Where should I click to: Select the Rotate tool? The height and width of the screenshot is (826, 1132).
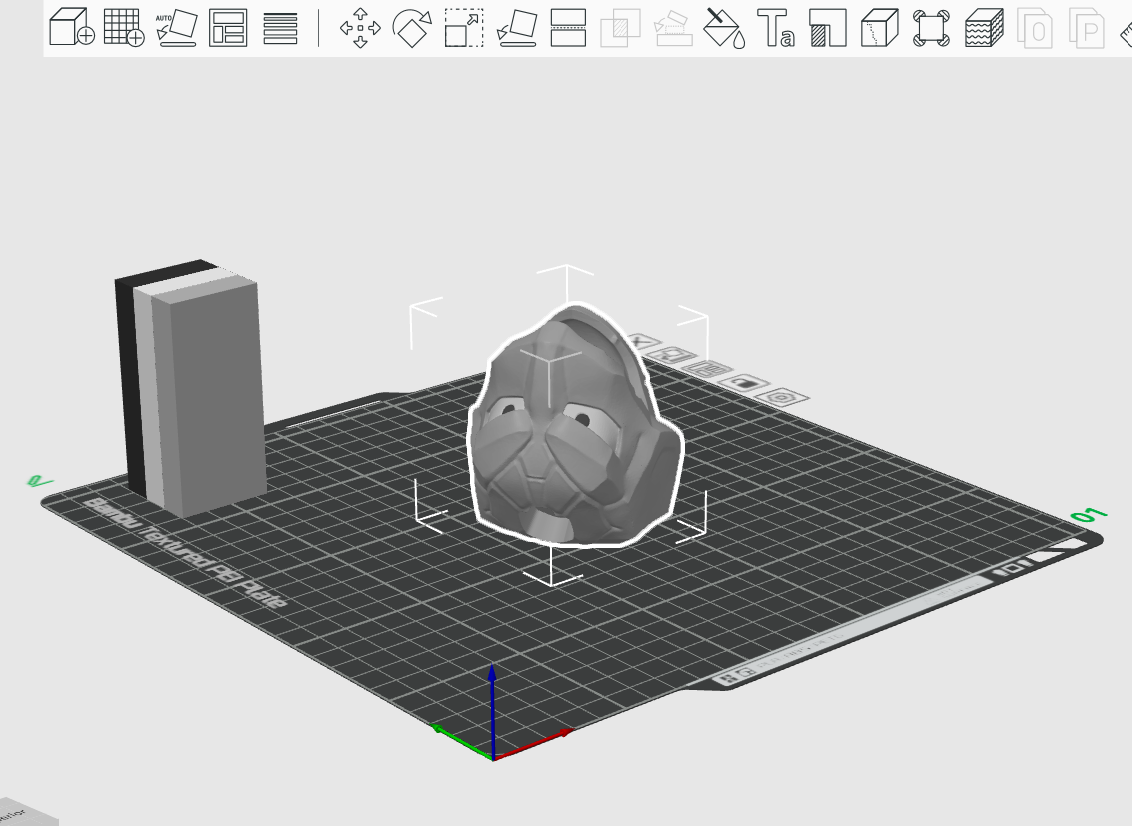coord(412,27)
